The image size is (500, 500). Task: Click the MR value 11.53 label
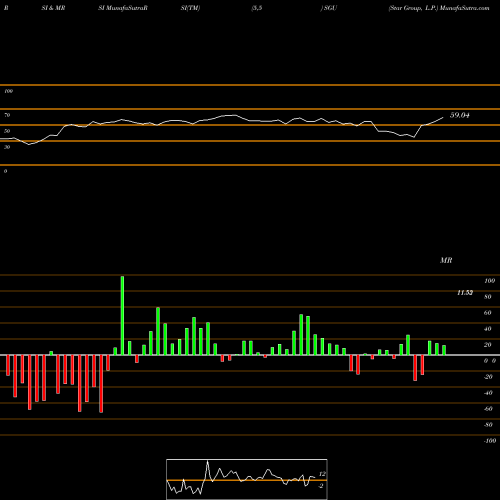[465, 293]
